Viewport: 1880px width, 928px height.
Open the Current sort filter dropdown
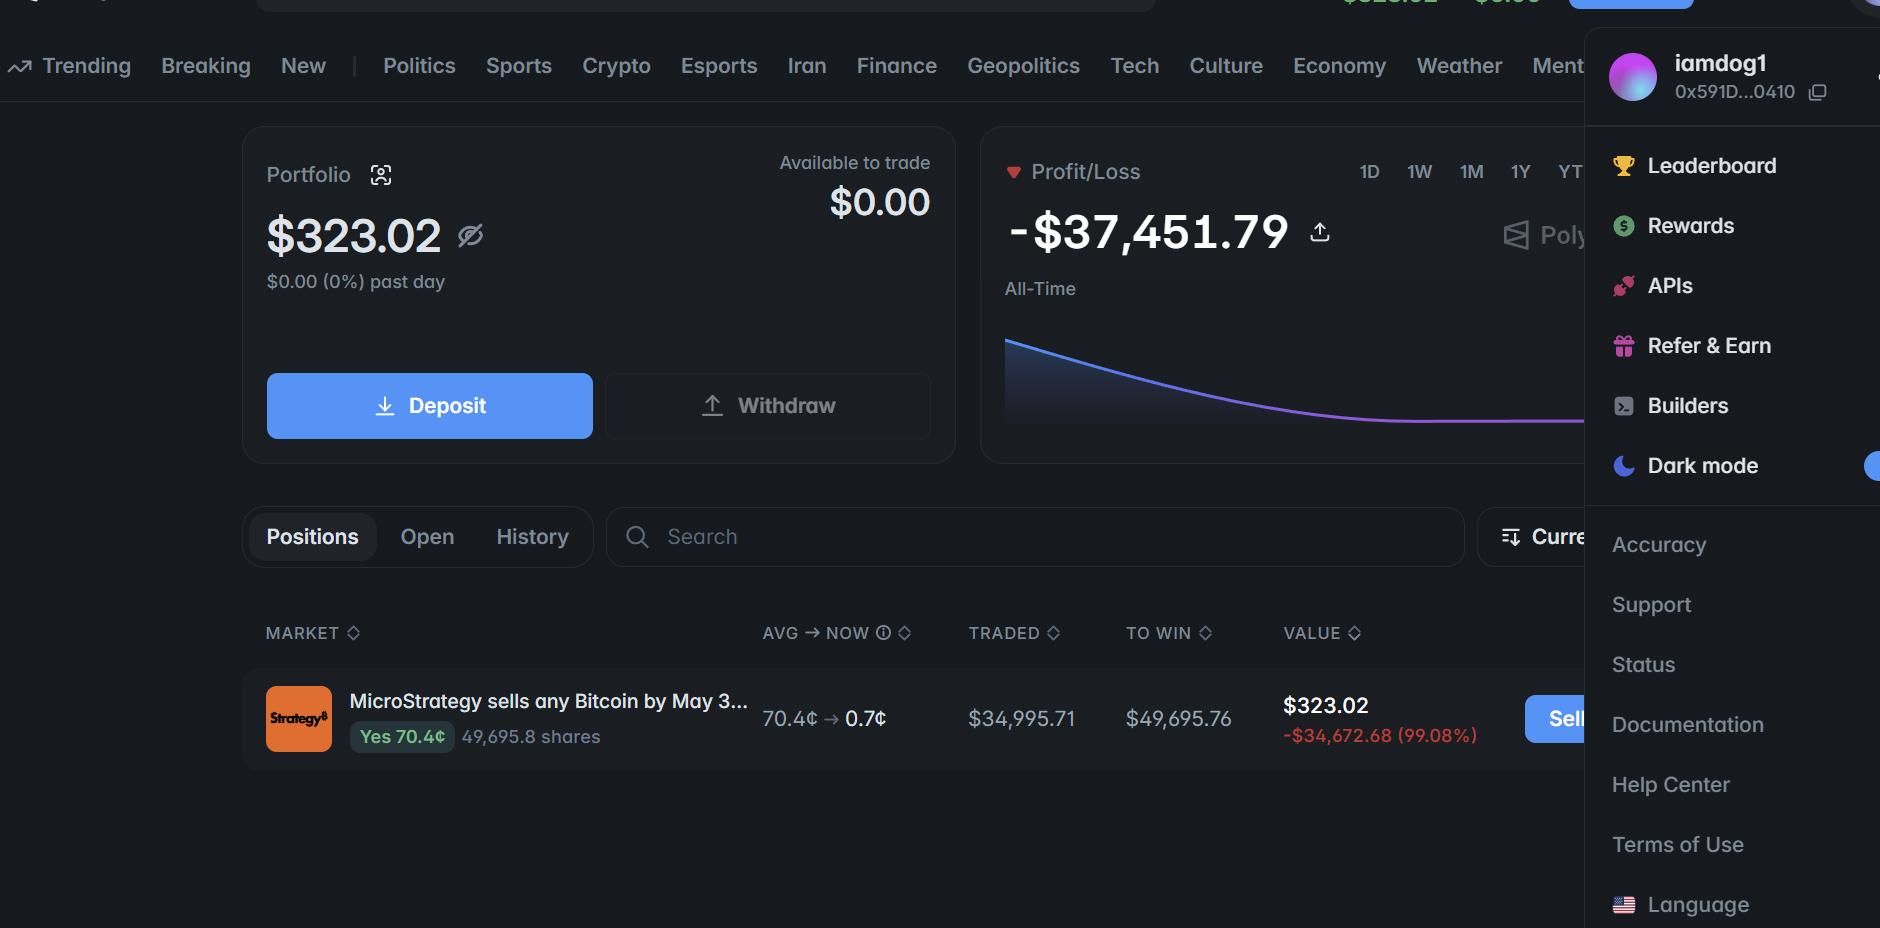tap(1532, 537)
